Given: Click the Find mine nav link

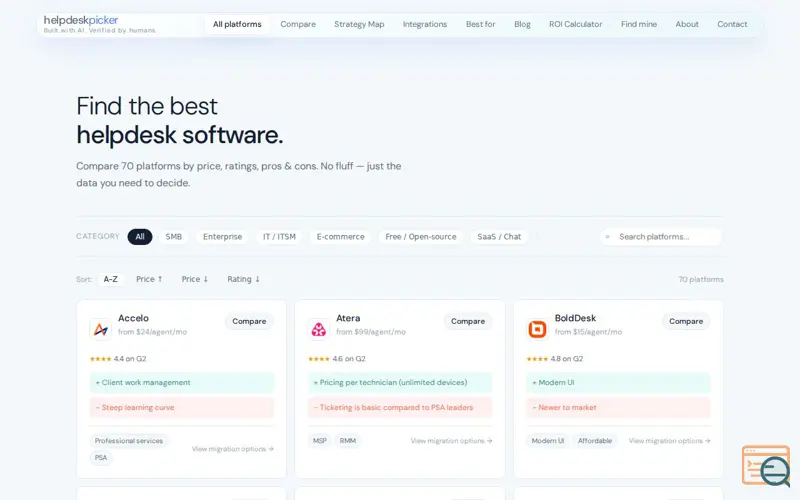Looking at the screenshot, I should point(639,24).
